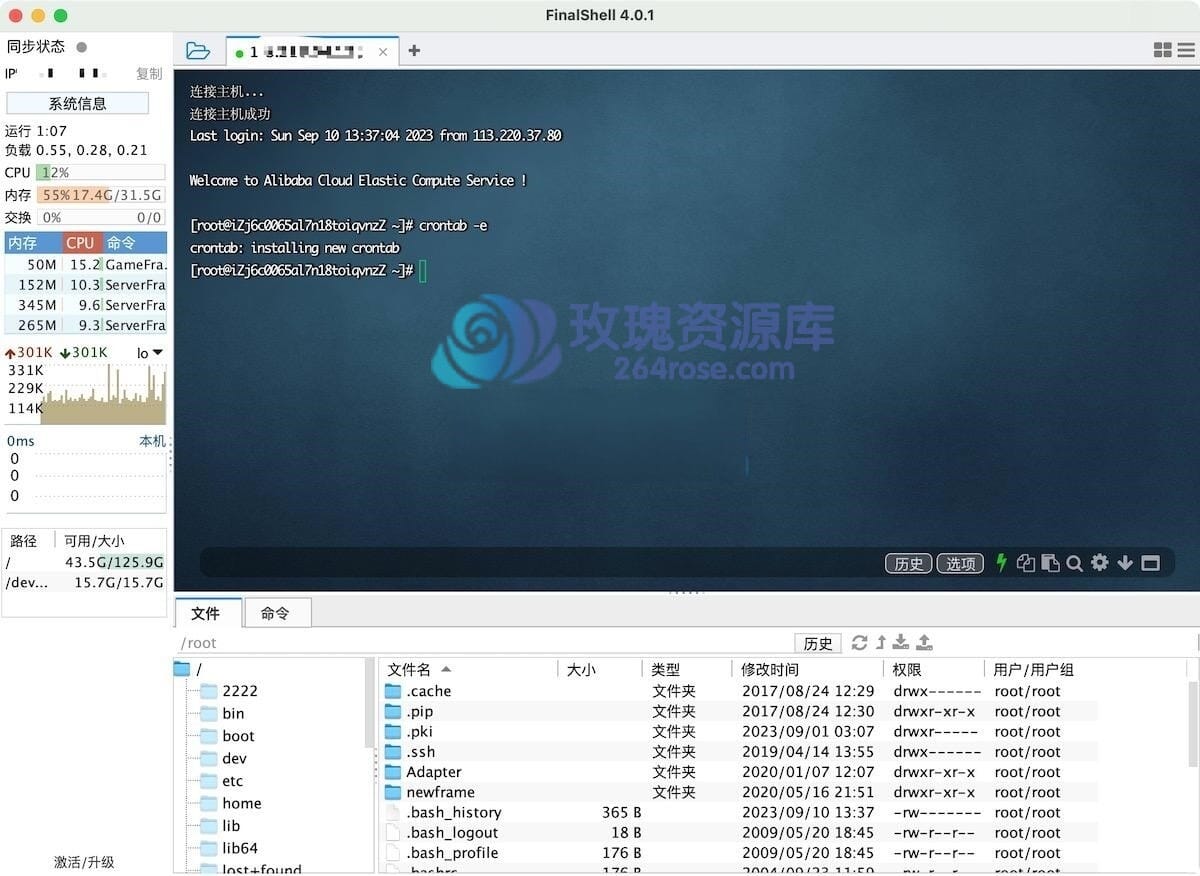This screenshot has width=1200, height=876.
Task: Open the network interface dropdown 'lo'
Action: [x=150, y=353]
